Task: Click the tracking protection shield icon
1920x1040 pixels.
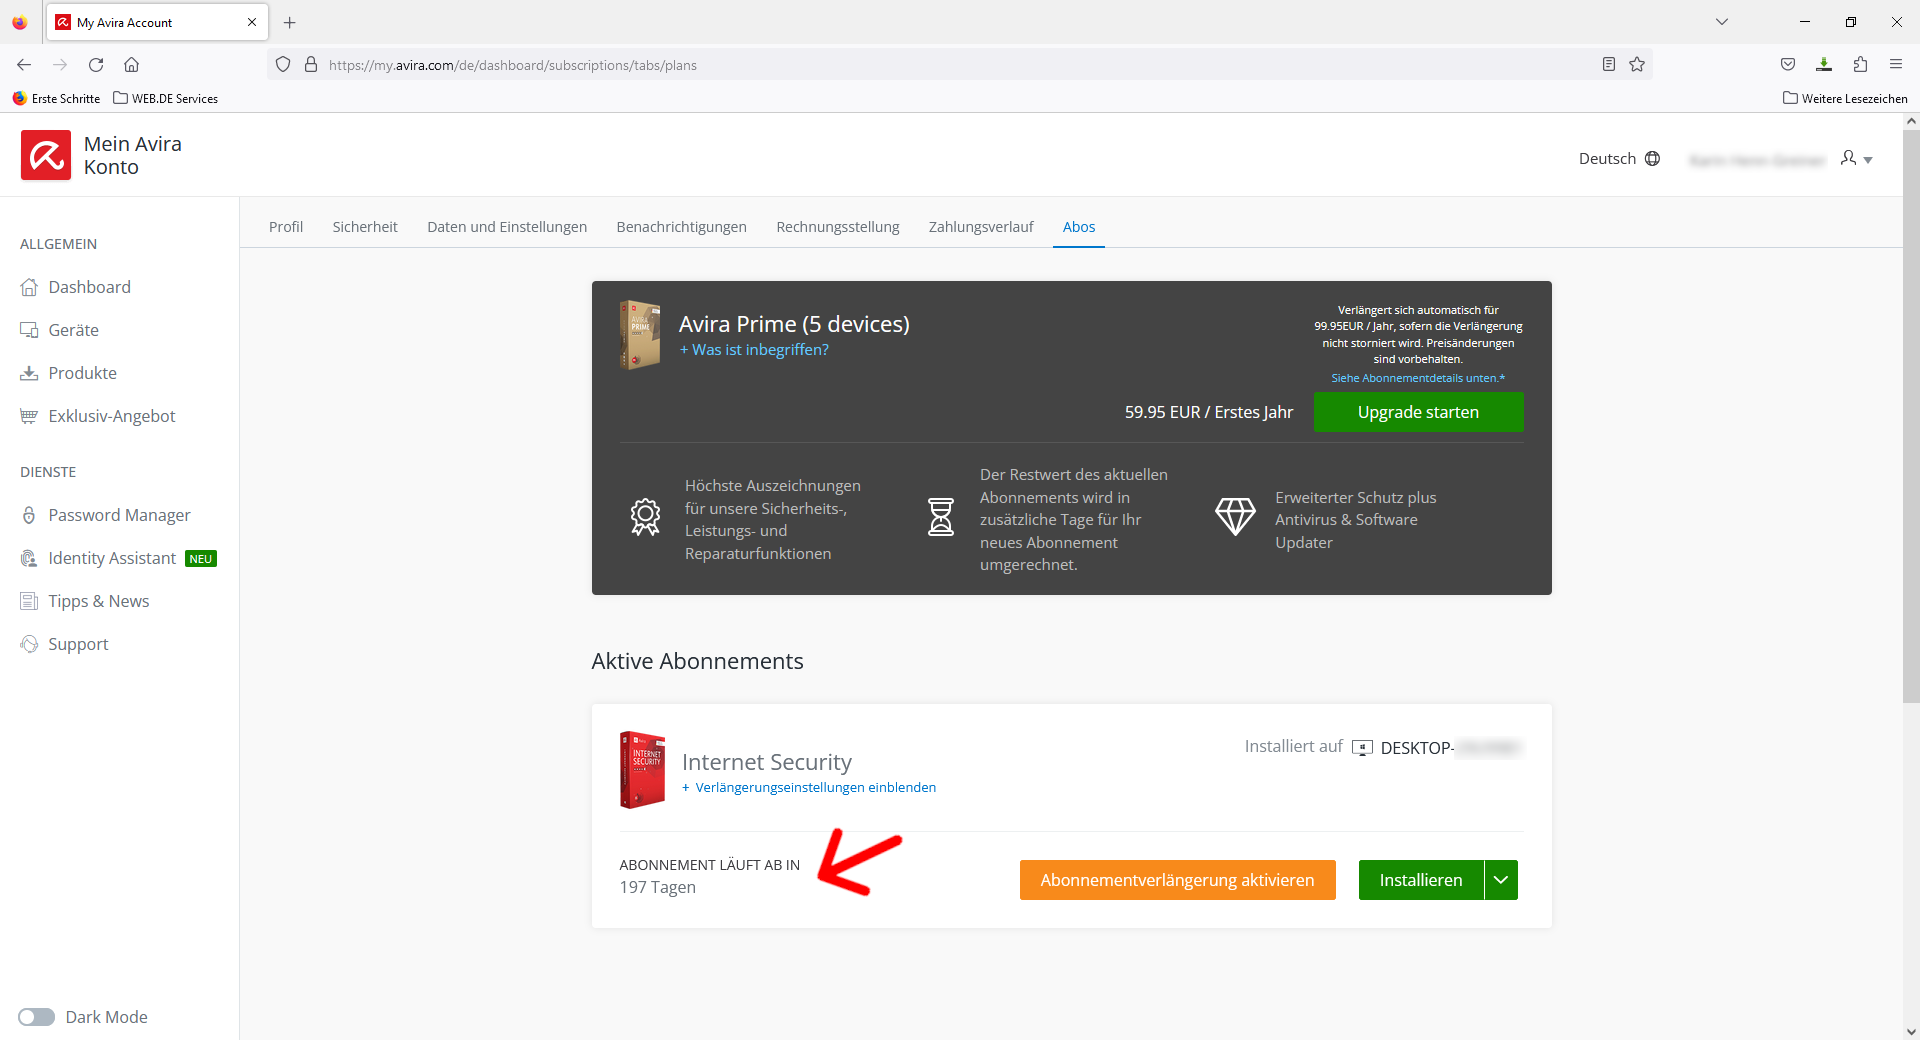Action: [x=283, y=65]
